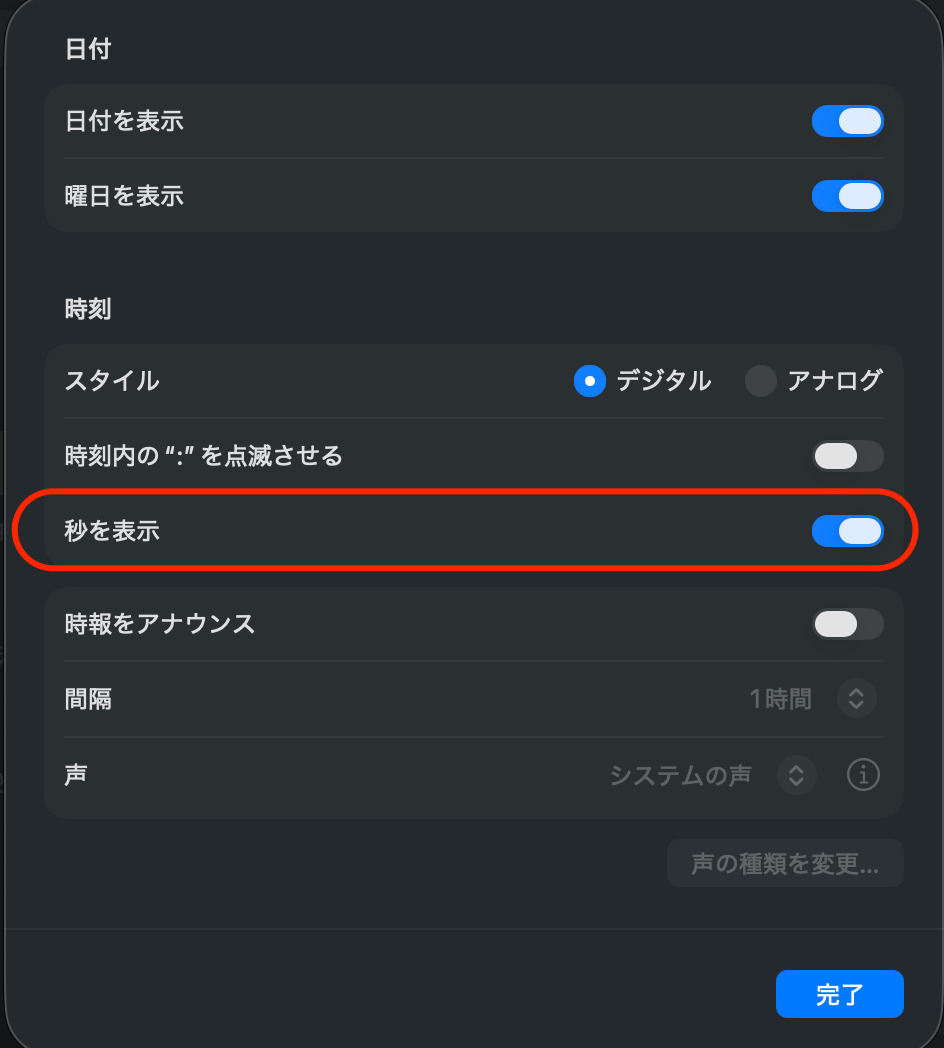Viewport: 944px width, 1048px height.
Task: Click the デジタル label text
Action: [663, 381]
